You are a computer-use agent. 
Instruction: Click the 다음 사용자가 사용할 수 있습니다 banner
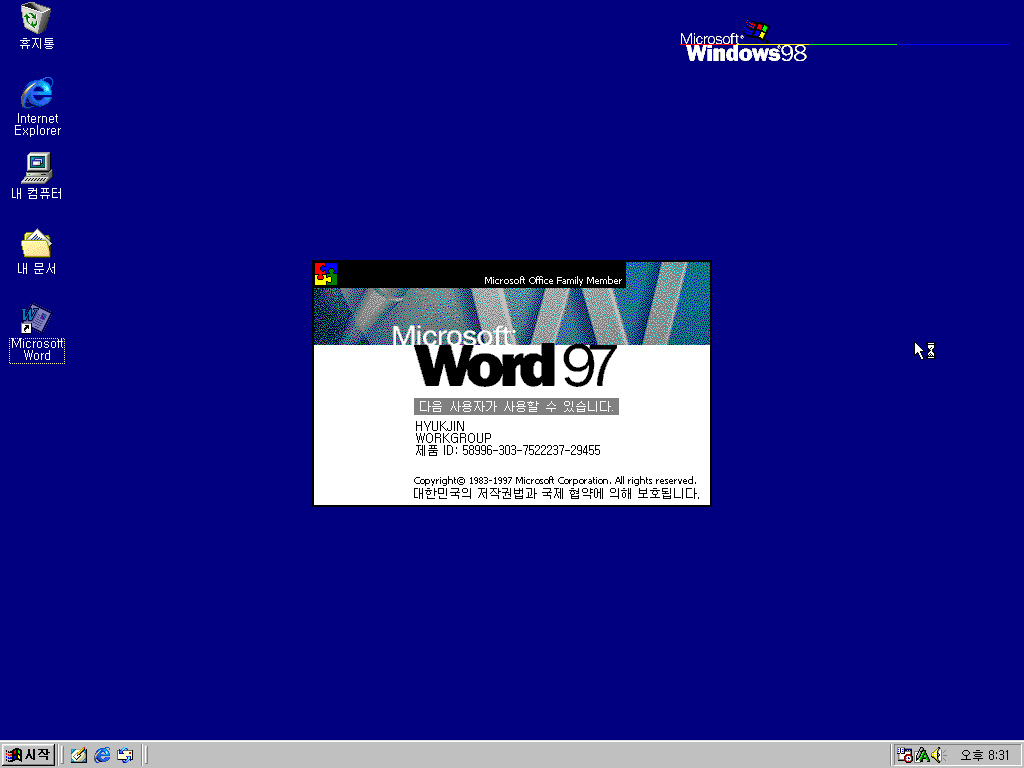click(x=516, y=406)
